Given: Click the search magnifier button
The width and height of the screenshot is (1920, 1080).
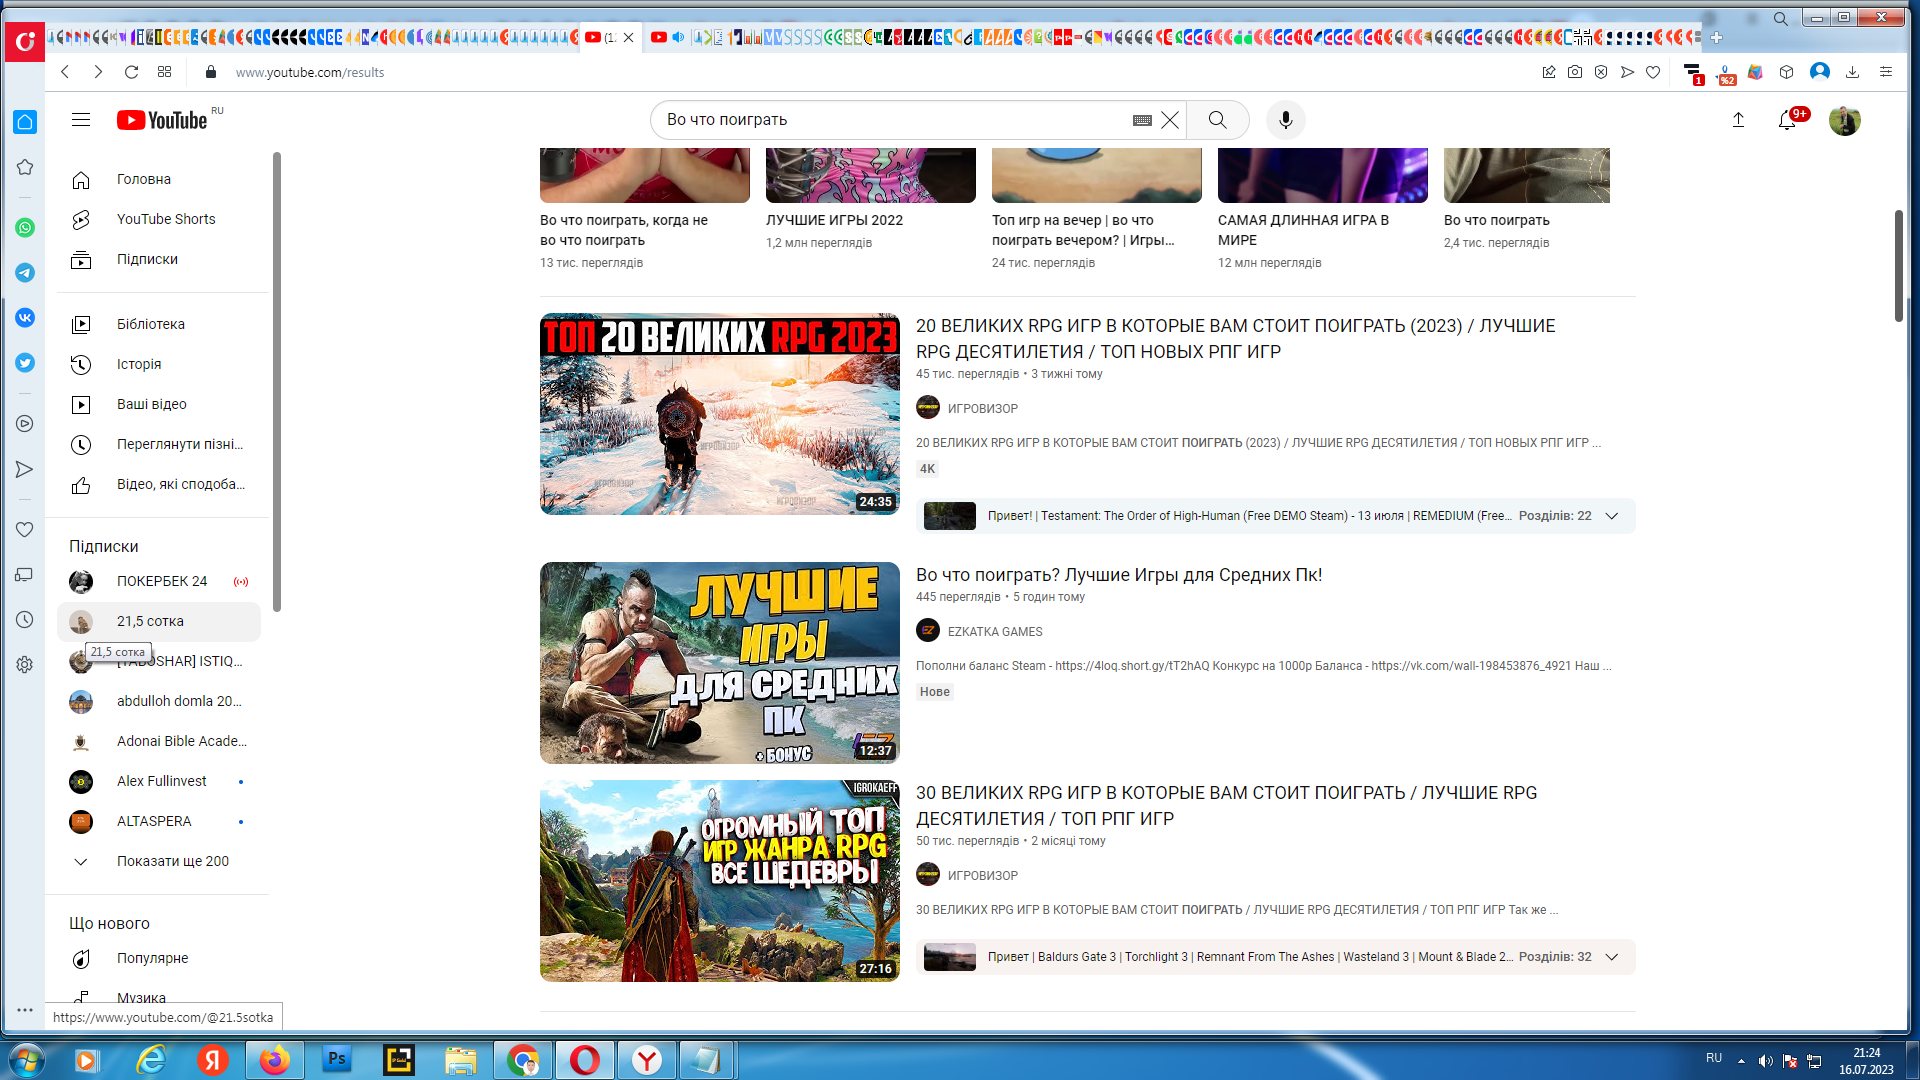Looking at the screenshot, I should [1217, 120].
